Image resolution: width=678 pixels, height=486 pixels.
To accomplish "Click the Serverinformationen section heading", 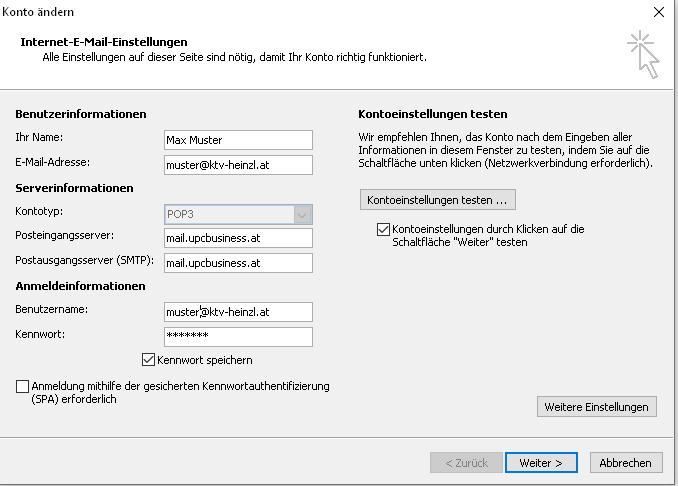I will tap(74, 188).
